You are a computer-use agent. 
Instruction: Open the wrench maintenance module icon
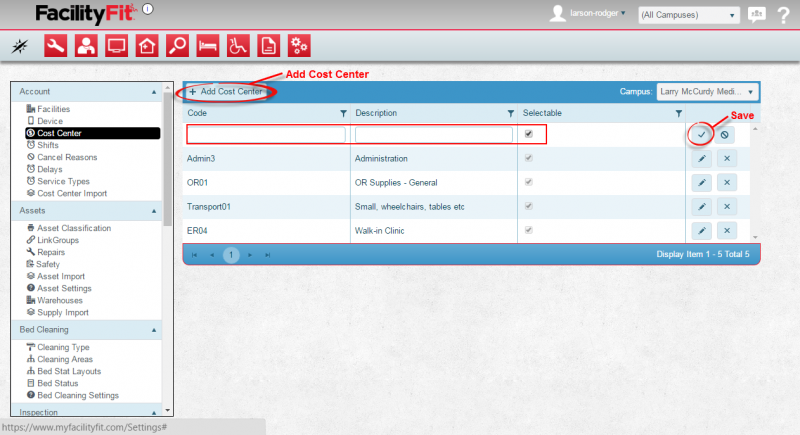[x=56, y=46]
